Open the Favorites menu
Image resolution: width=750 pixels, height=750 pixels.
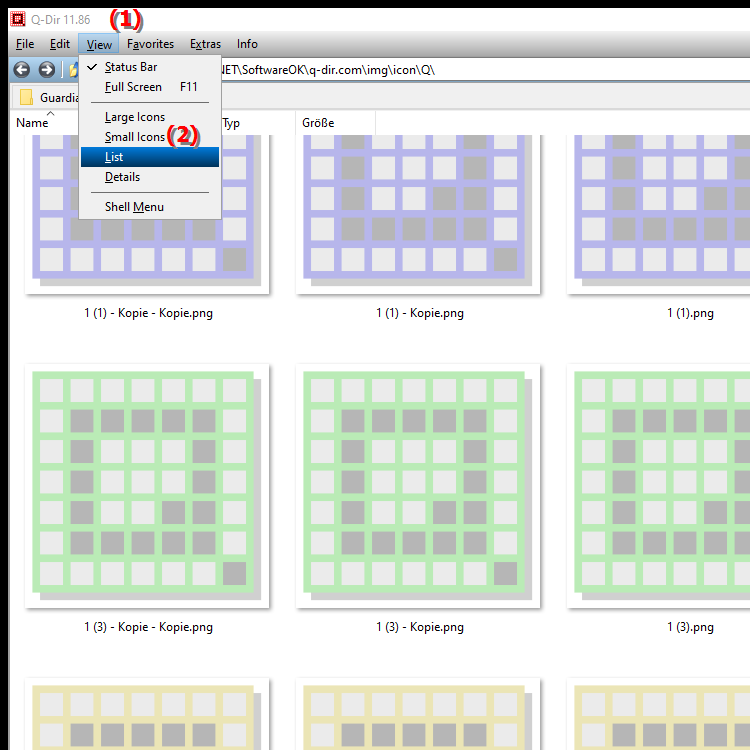(x=150, y=44)
